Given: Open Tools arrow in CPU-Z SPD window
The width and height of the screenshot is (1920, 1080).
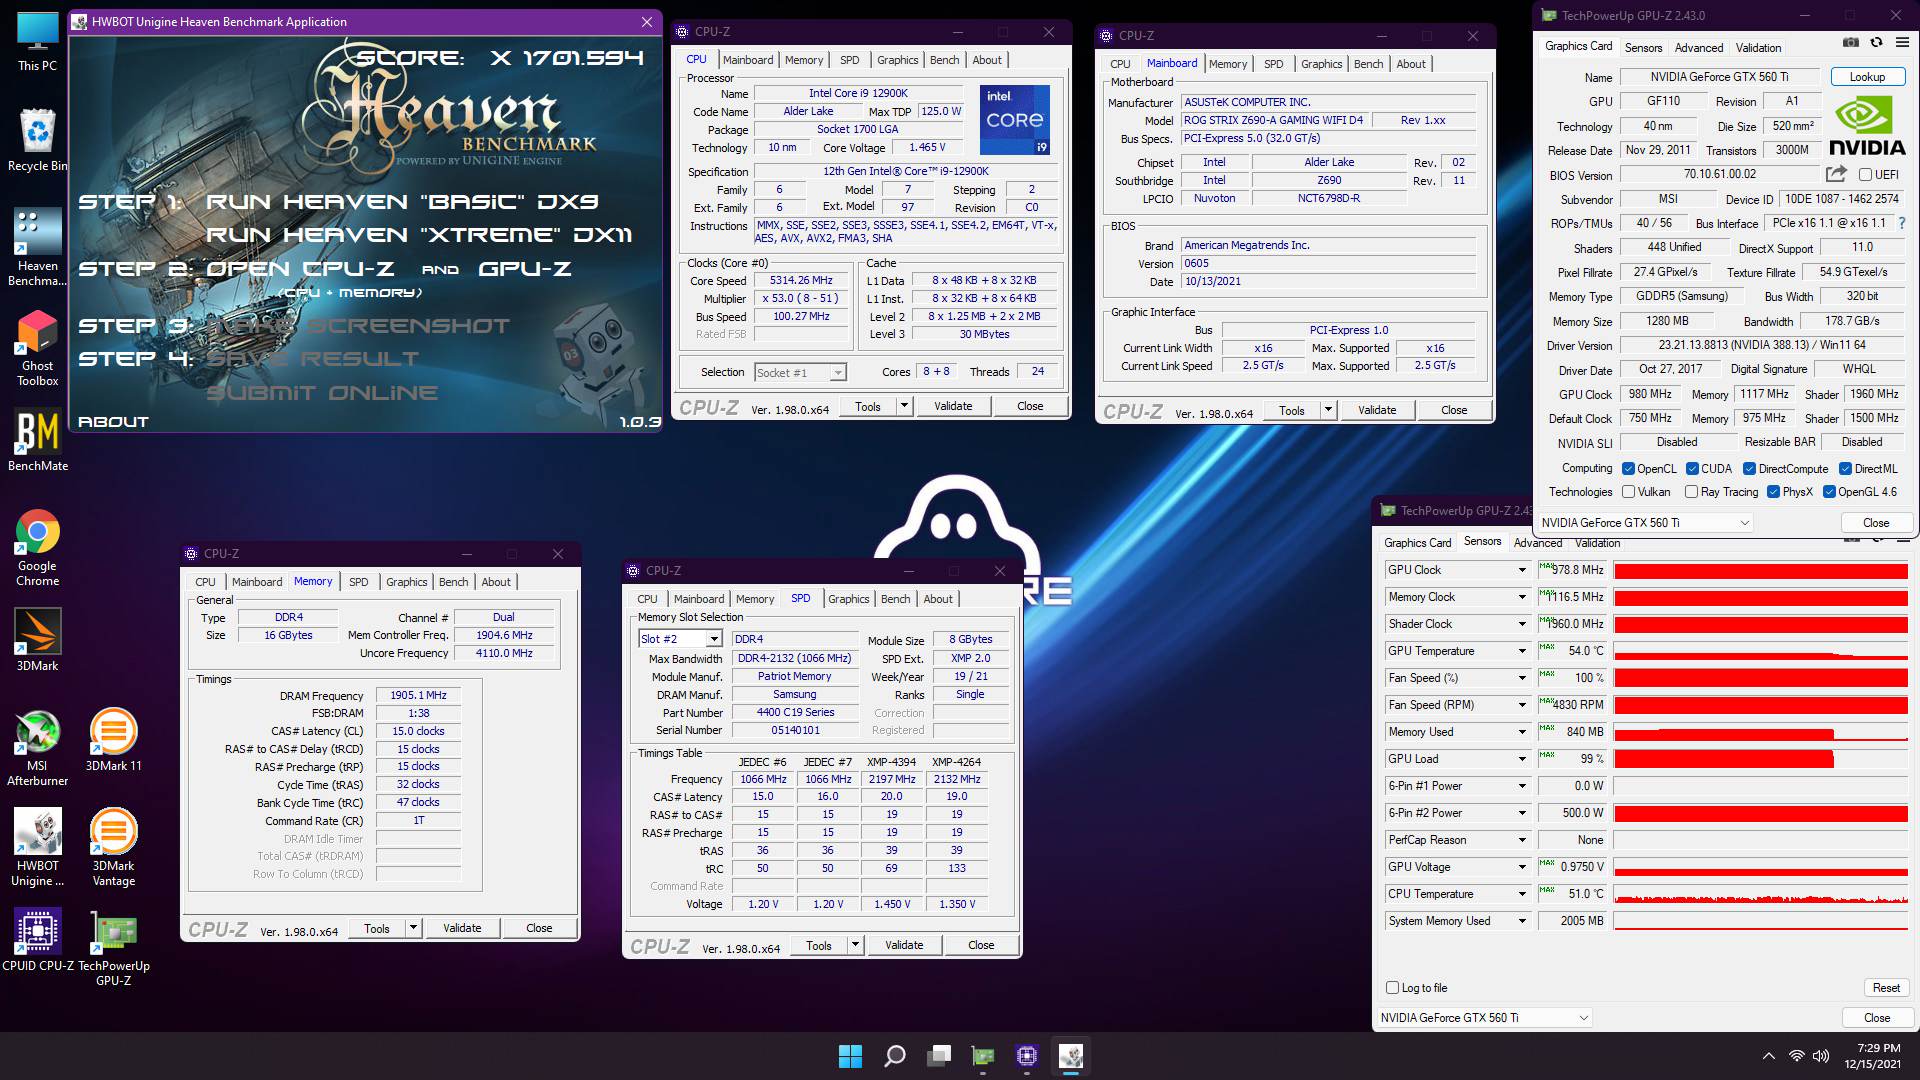Looking at the screenshot, I should point(855,945).
